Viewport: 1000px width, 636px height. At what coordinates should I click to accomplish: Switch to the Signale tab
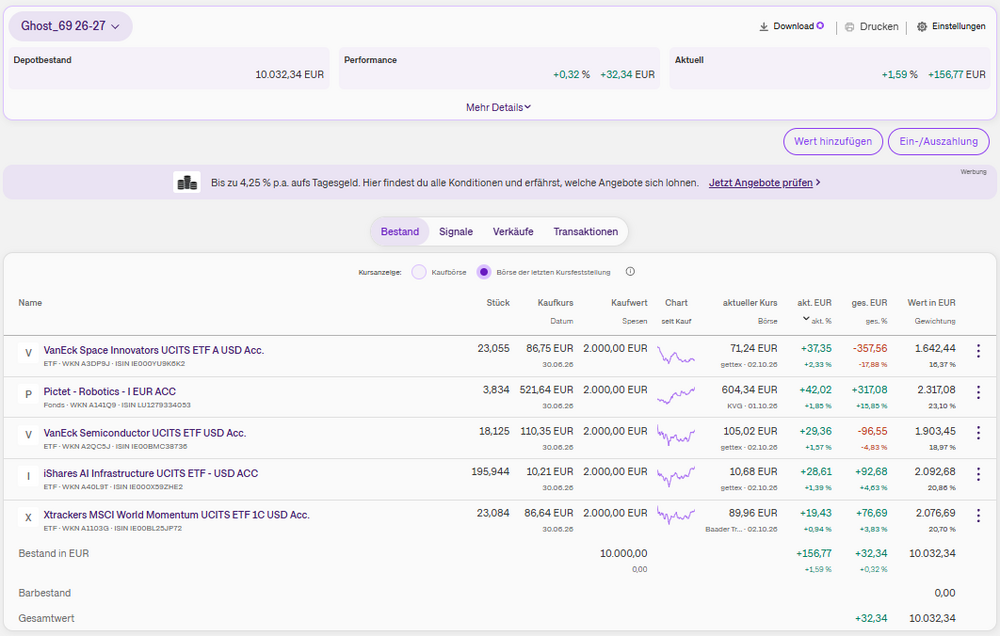(456, 232)
